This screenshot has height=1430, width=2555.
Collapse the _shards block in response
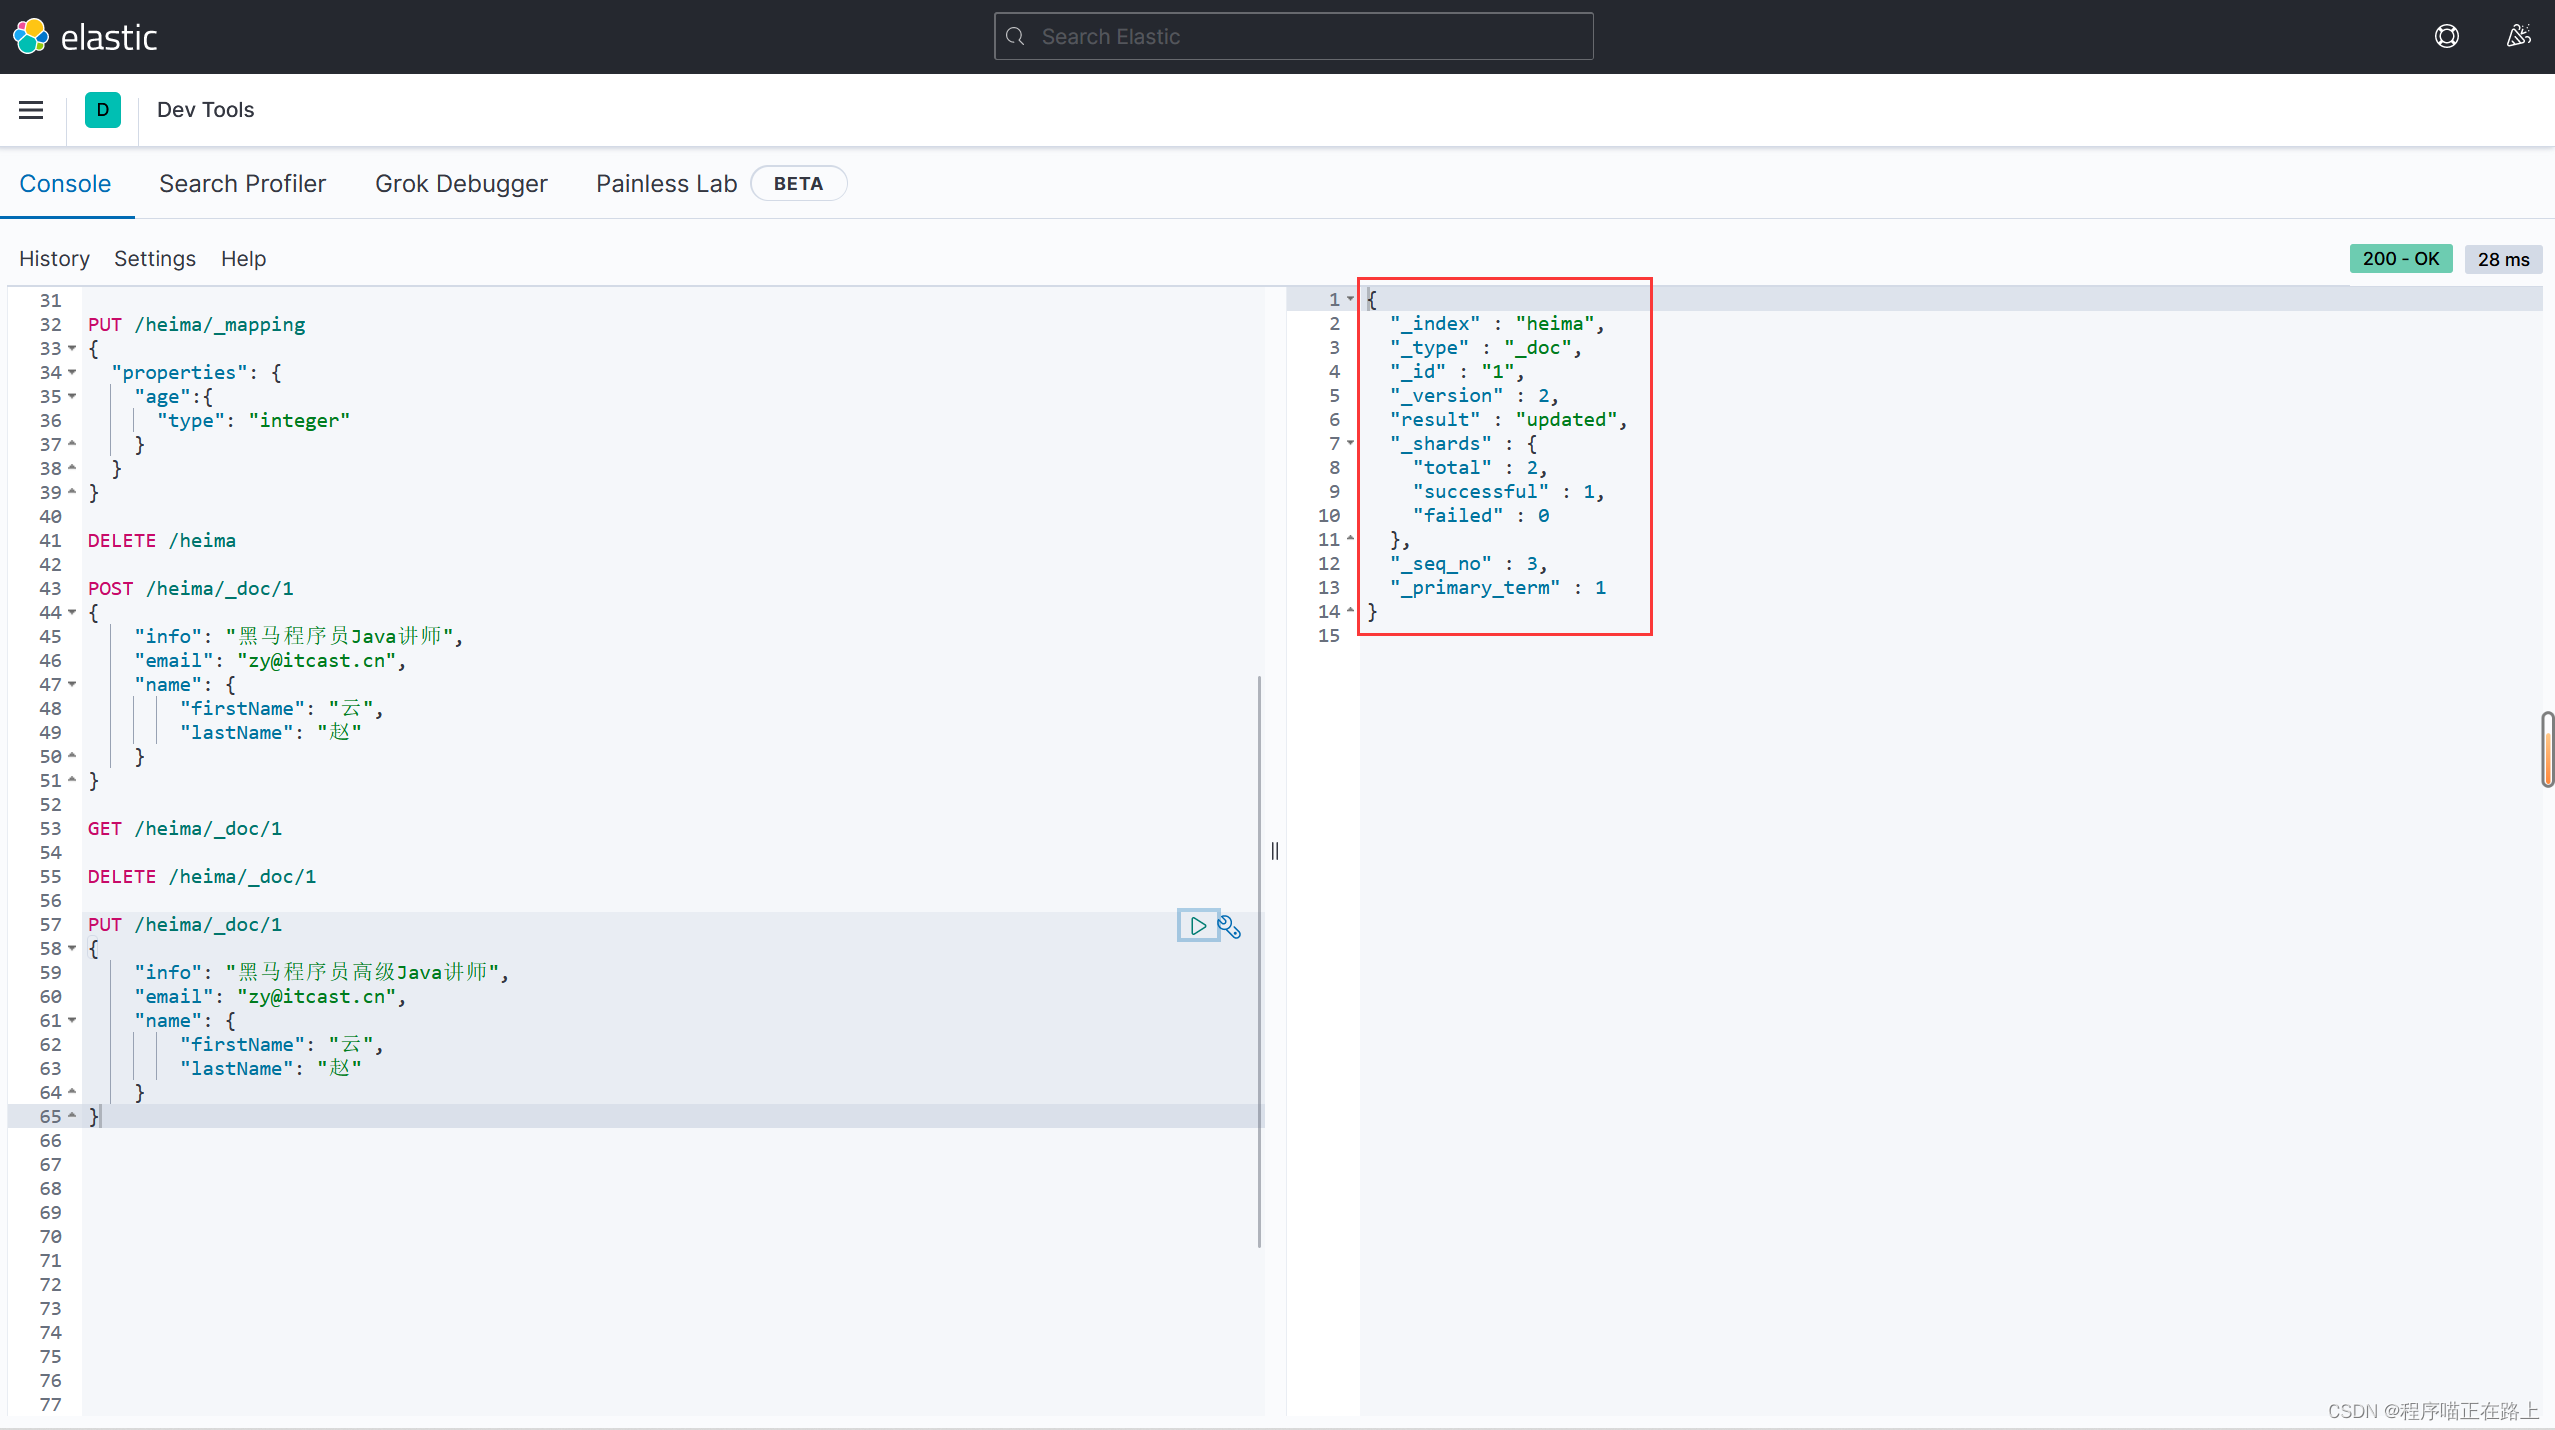[x=1350, y=443]
